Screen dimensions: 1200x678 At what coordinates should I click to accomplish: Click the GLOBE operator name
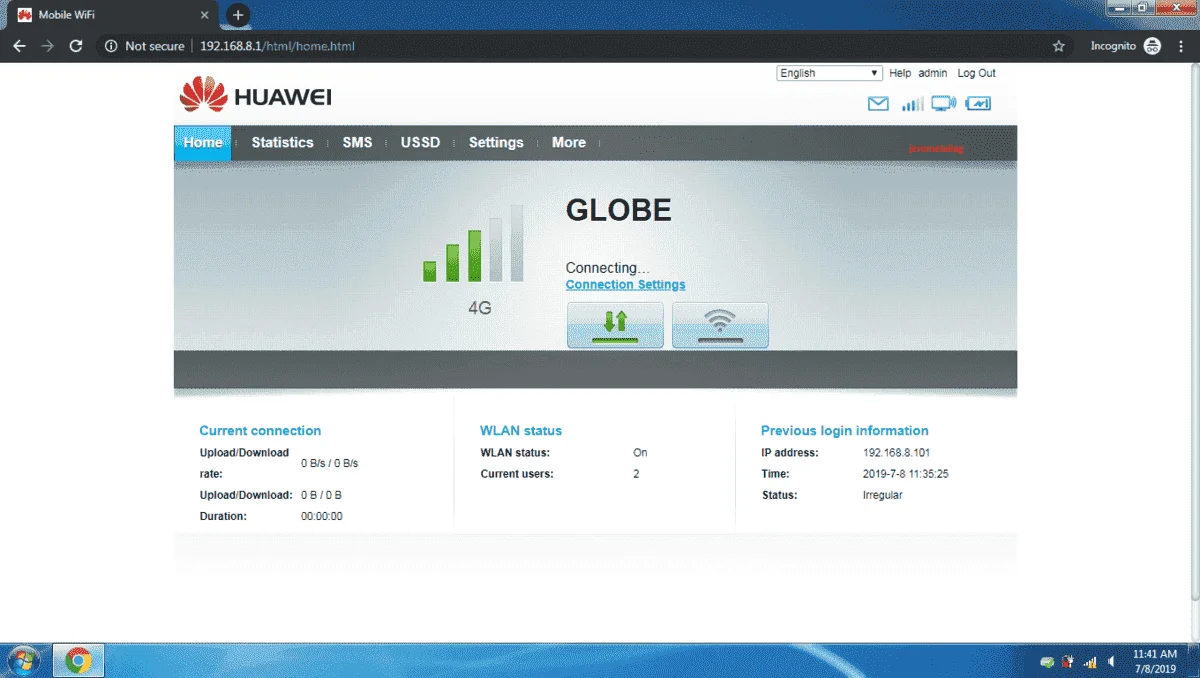pos(619,210)
